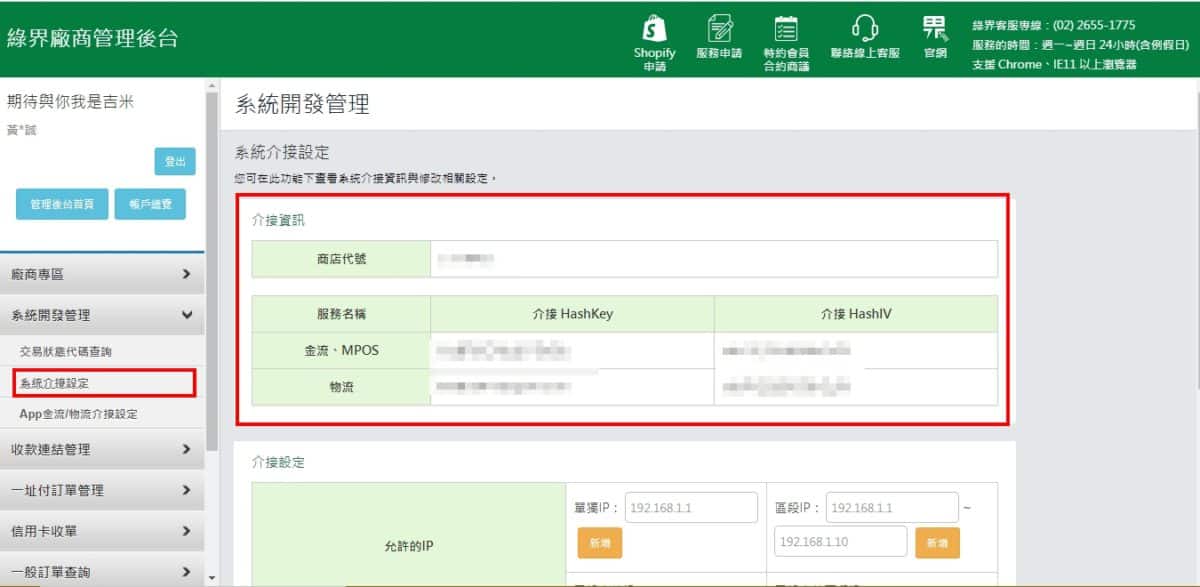Viewport: 1200px width, 587px height.
Task: Open the Shopify 申請 icon
Action: (x=654, y=42)
